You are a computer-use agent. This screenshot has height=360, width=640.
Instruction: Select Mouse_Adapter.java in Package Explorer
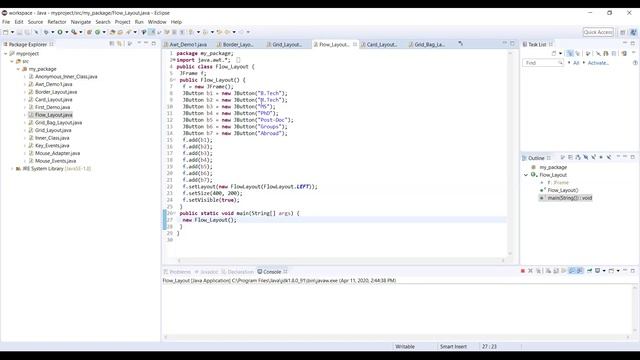(57, 153)
